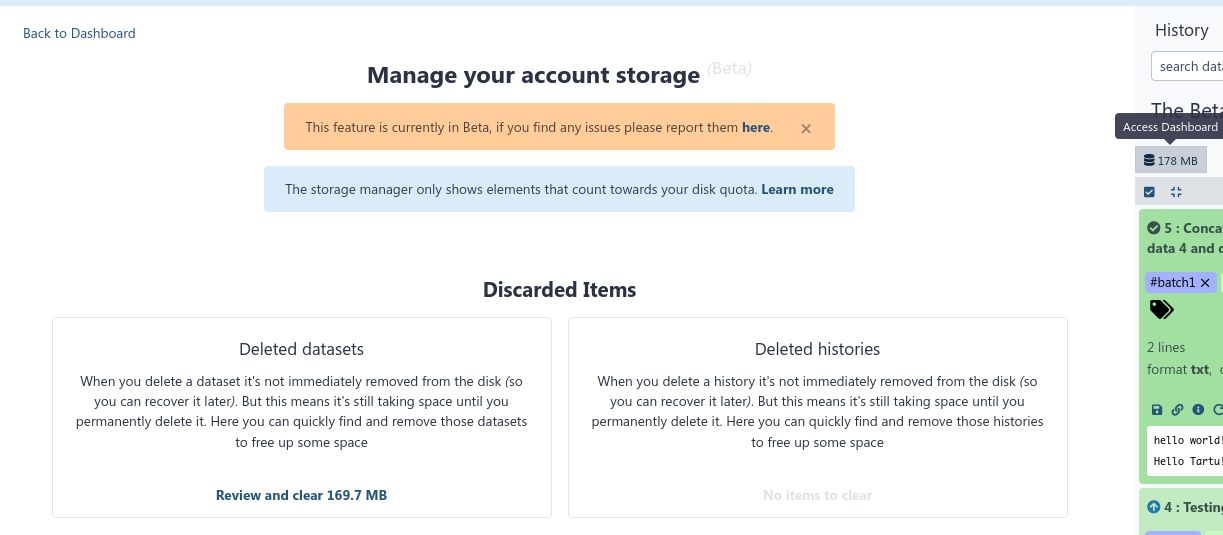Remove the #batch1 tag via its X
Image resolution: width=1223 pixels, height=535 pixels.
click(x=1205, y=283)
